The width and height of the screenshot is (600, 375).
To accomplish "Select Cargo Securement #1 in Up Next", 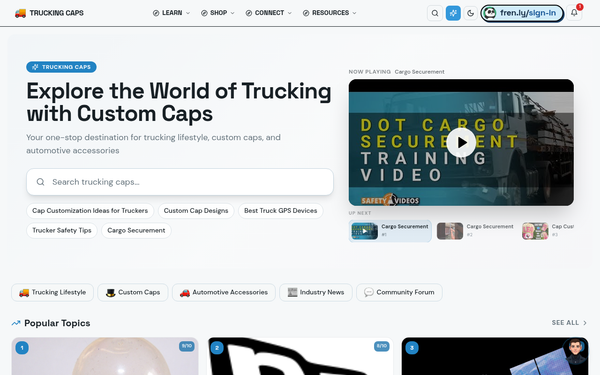I will tap(390, 231).
